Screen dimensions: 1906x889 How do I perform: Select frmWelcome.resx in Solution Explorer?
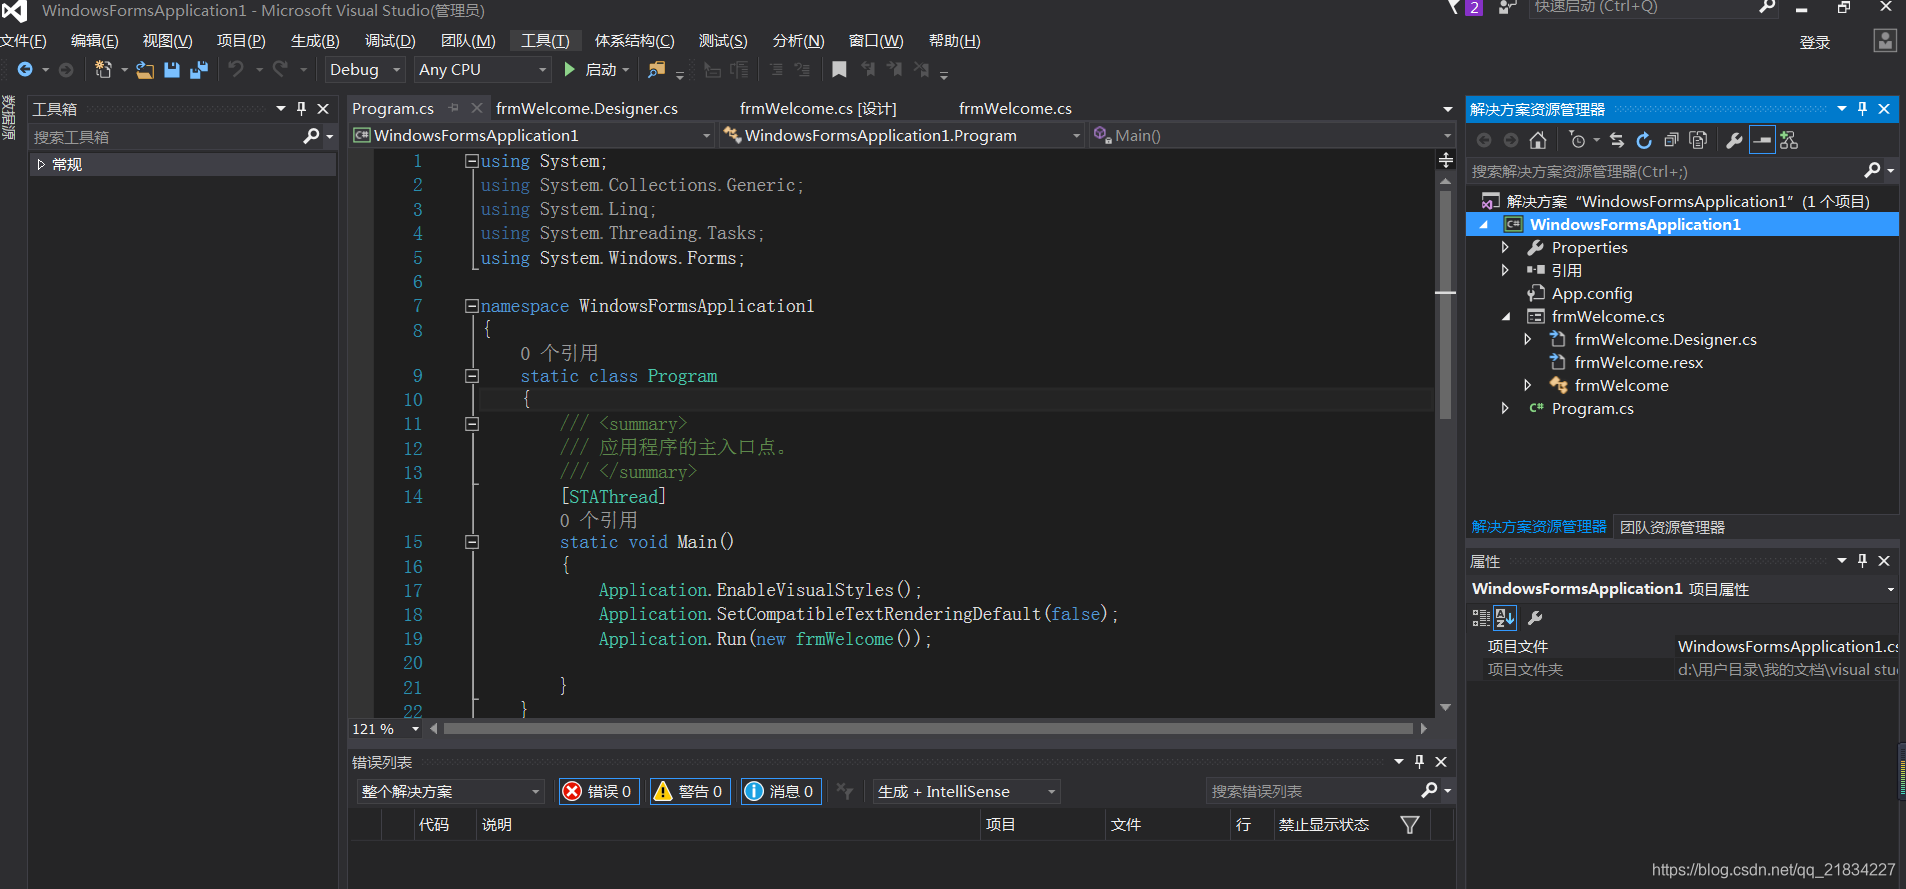1638,362
